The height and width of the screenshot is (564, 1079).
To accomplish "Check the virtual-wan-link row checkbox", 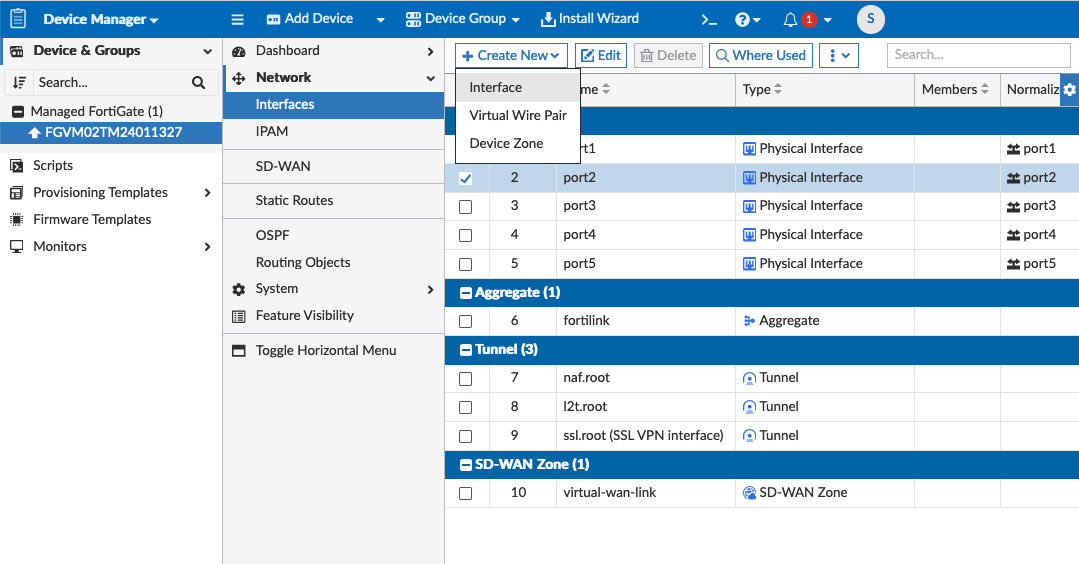I will (x=466, y=493).
